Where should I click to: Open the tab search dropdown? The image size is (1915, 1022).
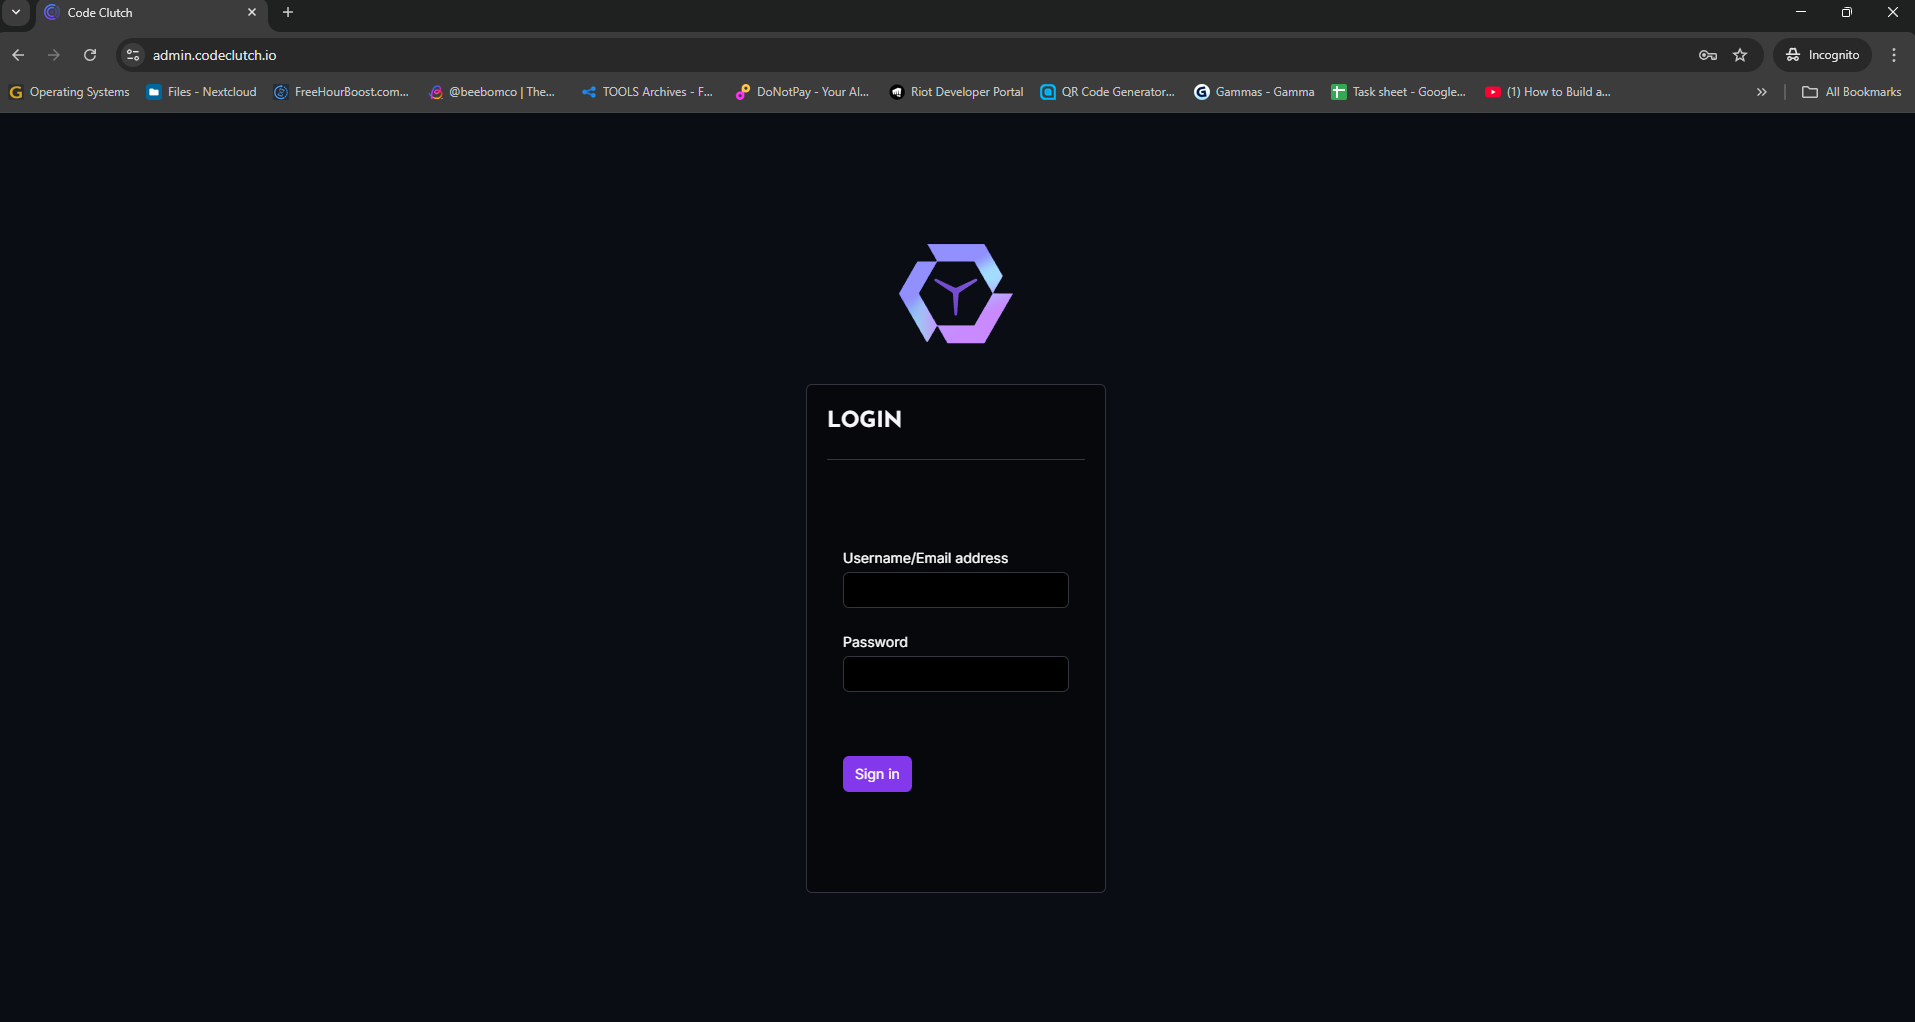[x=15, y=13]
